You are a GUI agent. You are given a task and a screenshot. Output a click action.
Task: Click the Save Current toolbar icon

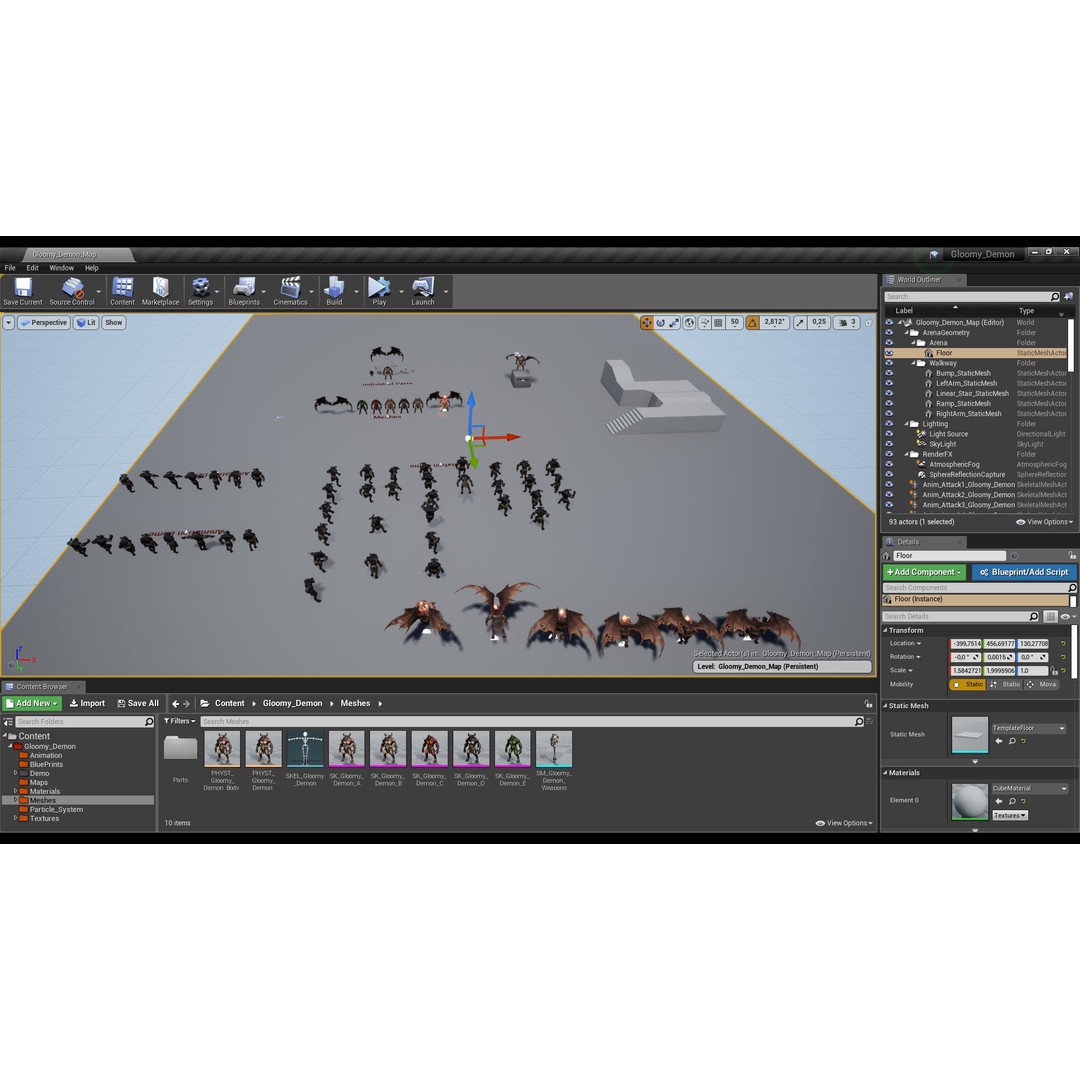23,291
